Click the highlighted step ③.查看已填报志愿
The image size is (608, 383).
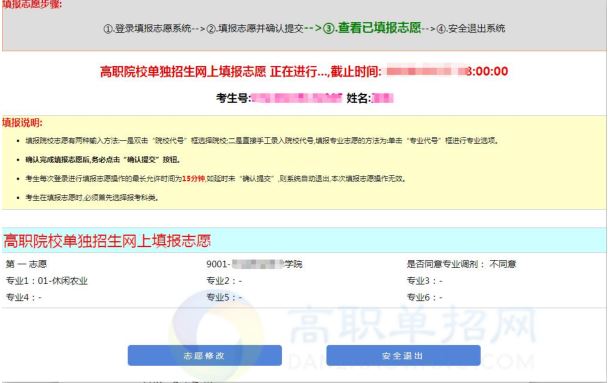pos(372,28)
